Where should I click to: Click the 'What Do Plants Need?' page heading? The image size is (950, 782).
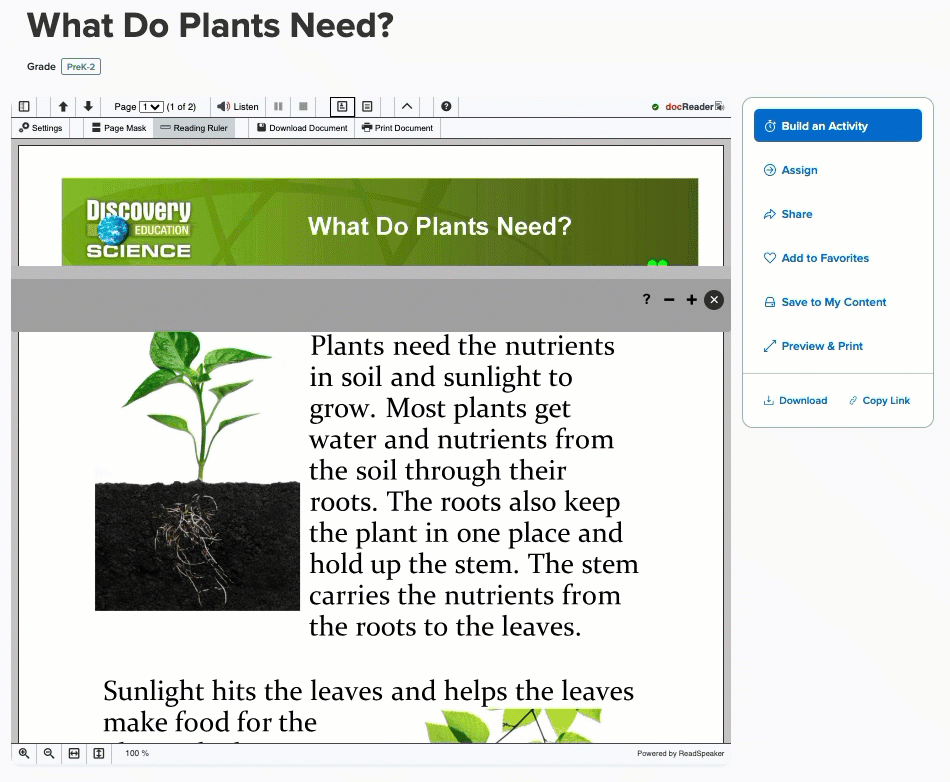point(210,25)
